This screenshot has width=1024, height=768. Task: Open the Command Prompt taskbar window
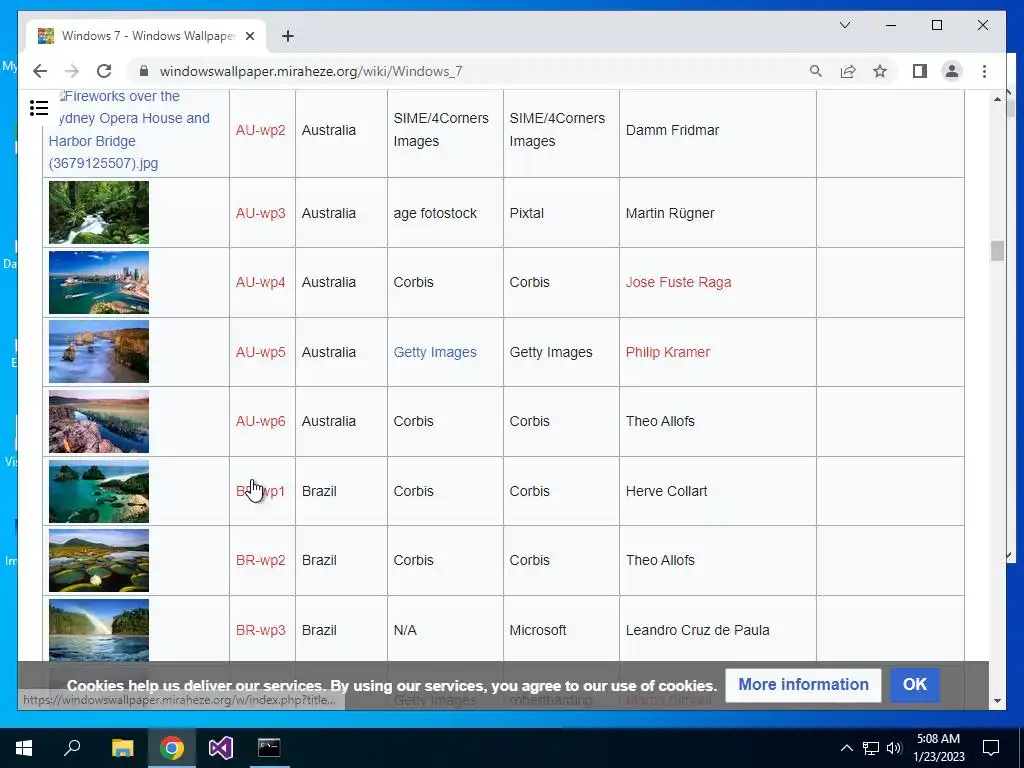[269, 748]
